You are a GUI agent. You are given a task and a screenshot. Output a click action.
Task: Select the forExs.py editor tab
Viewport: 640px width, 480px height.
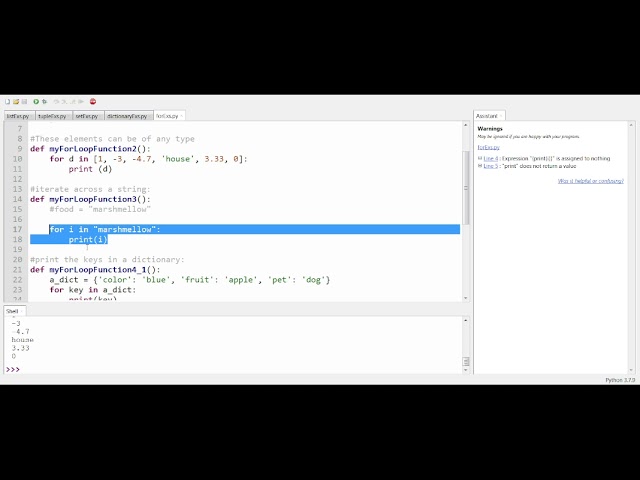[167, 116]
